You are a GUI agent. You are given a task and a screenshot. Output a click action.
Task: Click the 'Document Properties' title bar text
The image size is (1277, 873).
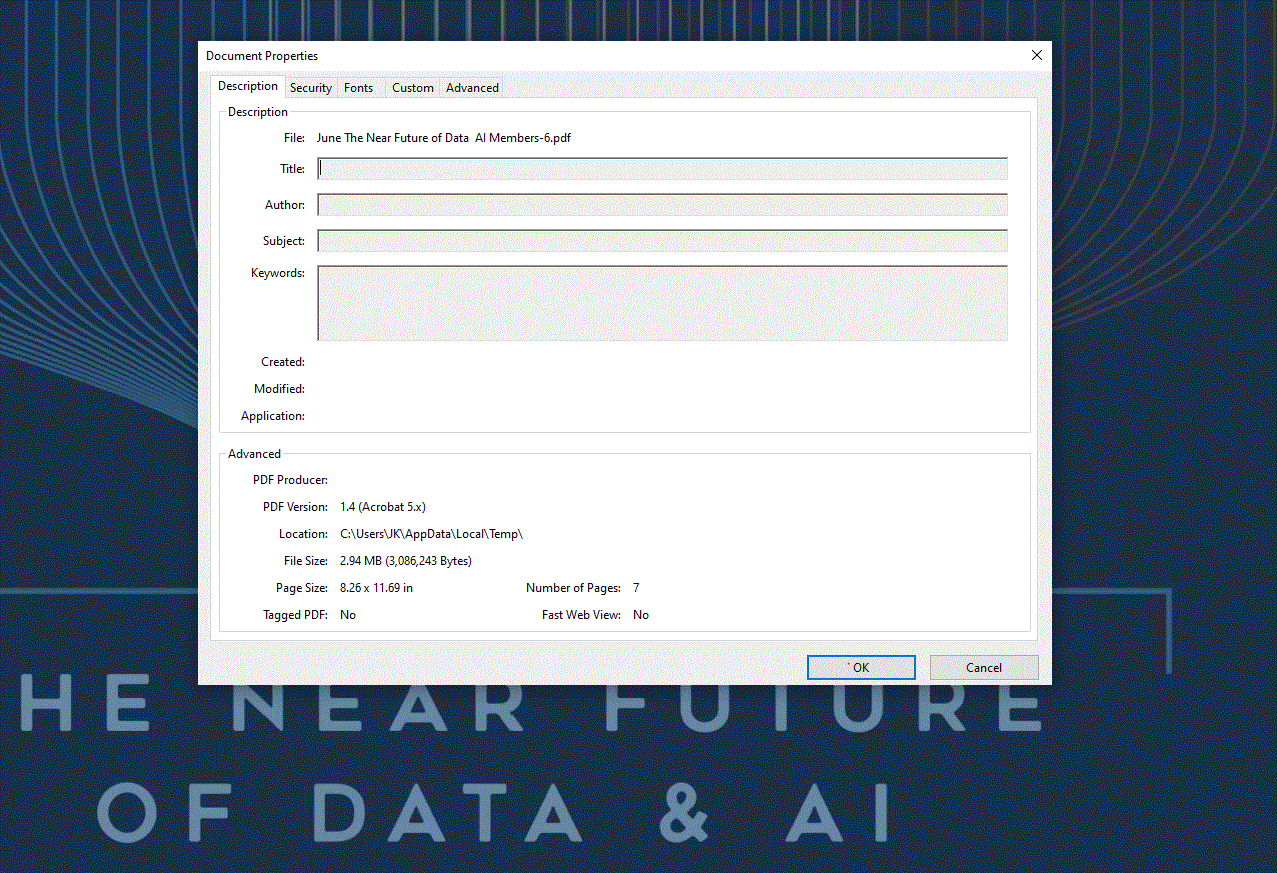(x=262, y=56)
